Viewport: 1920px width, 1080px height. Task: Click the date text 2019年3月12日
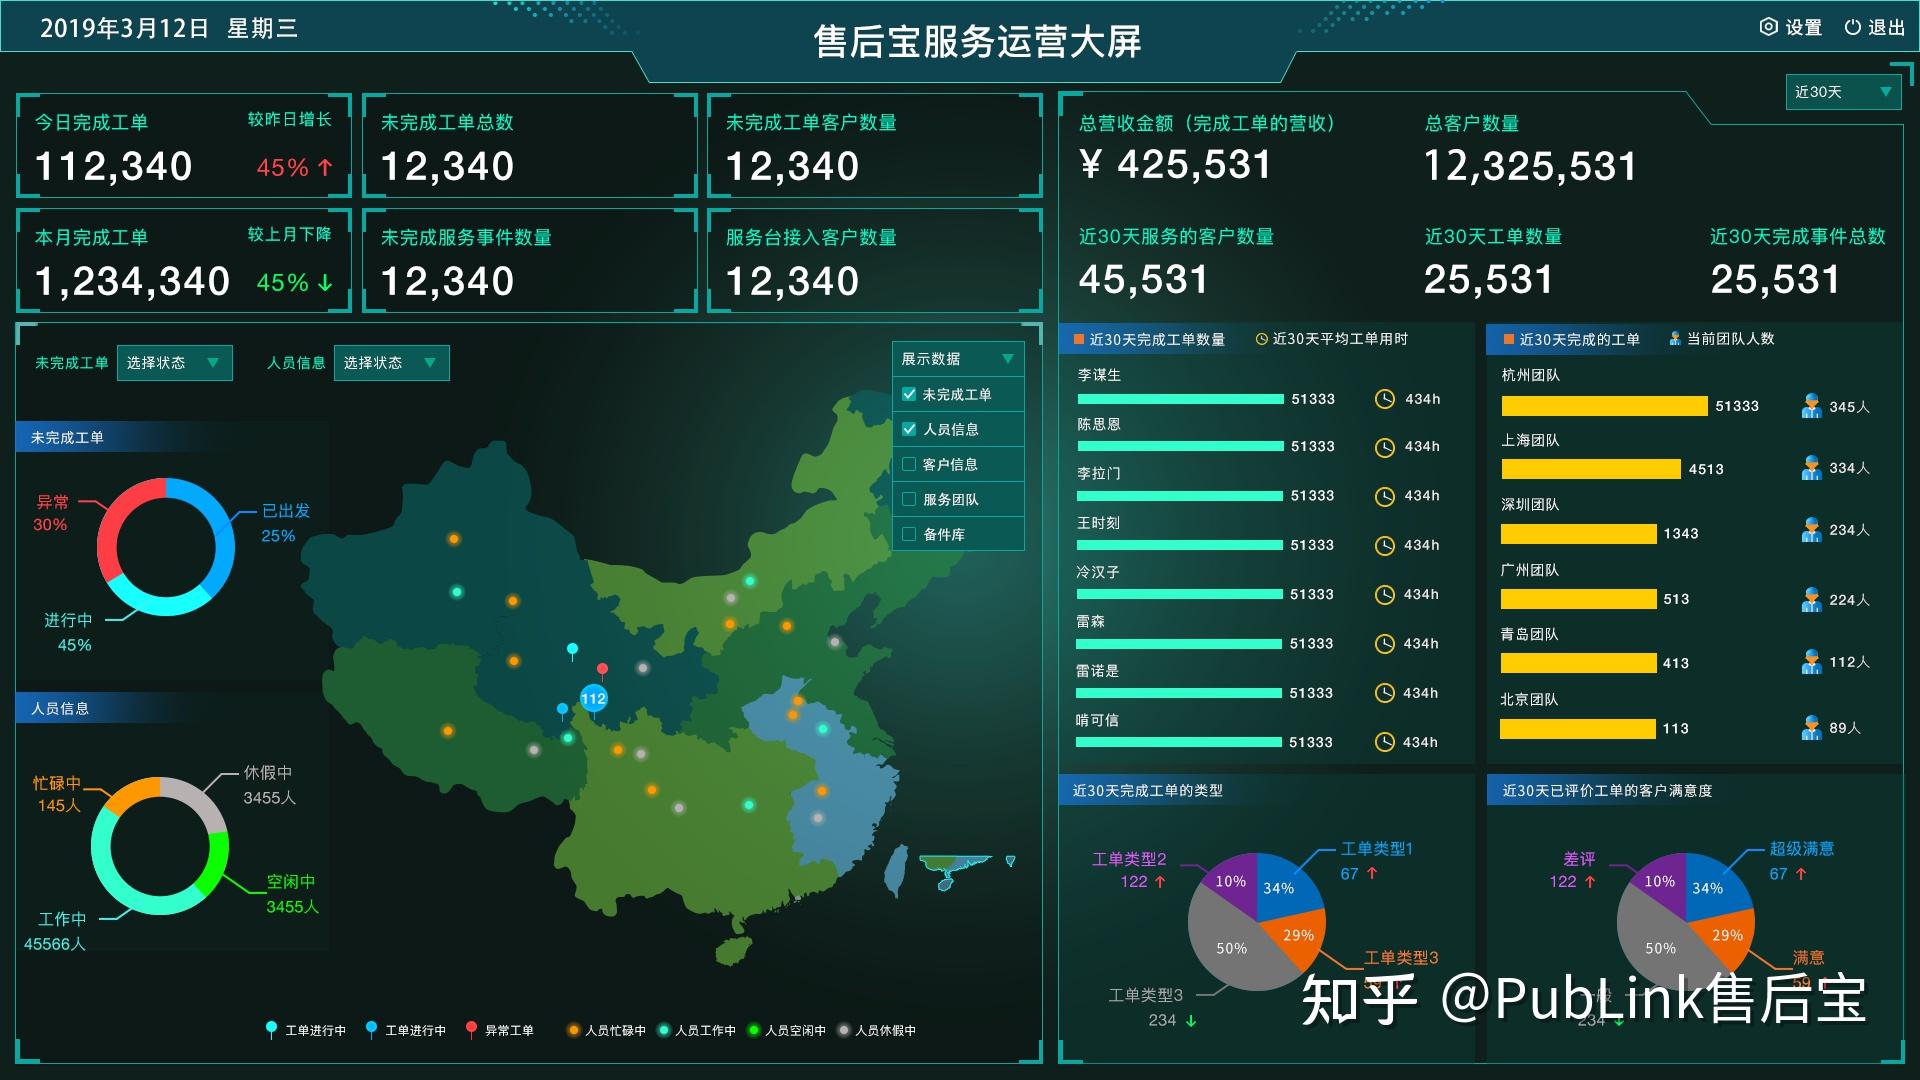124,28
